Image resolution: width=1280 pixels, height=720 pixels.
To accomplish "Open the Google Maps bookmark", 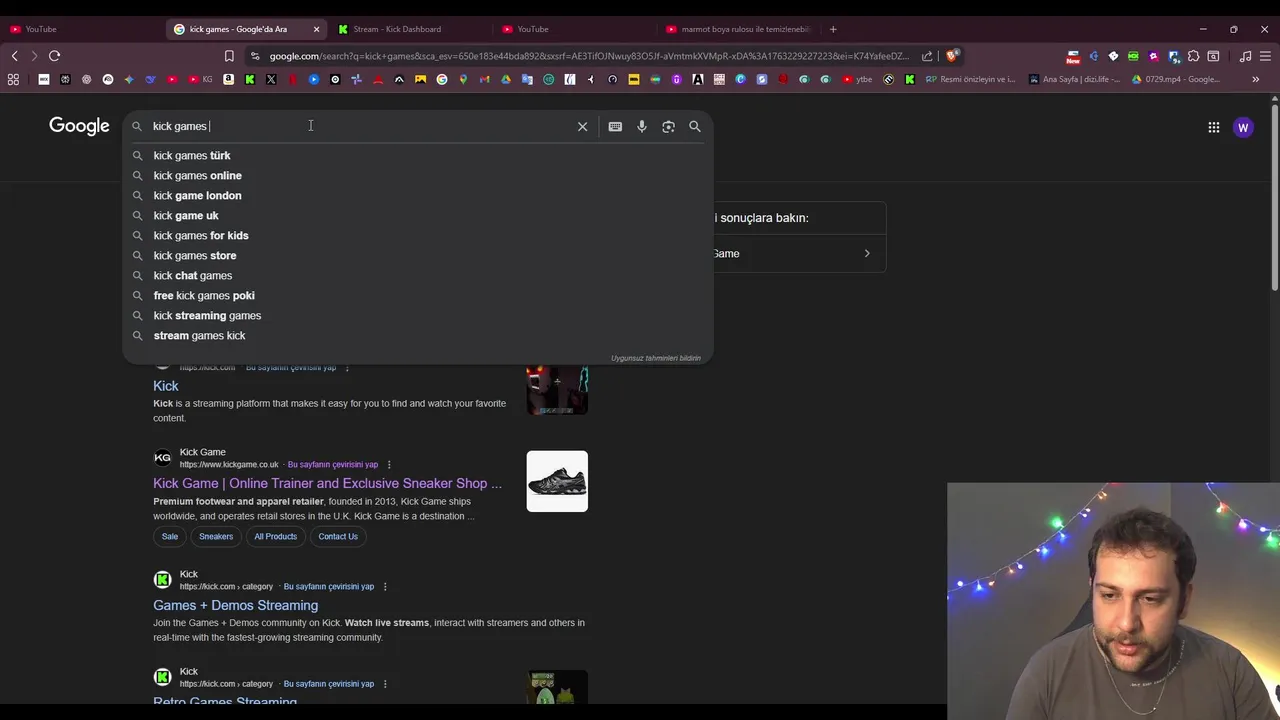I will [463, 79].
